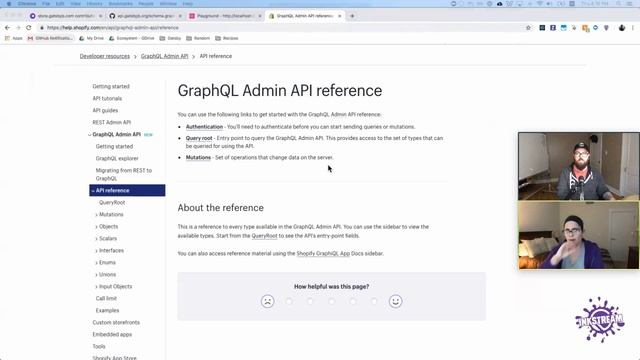
Task: Open the Github Notifications Gmail bookmark
Action: pos(50,38)
